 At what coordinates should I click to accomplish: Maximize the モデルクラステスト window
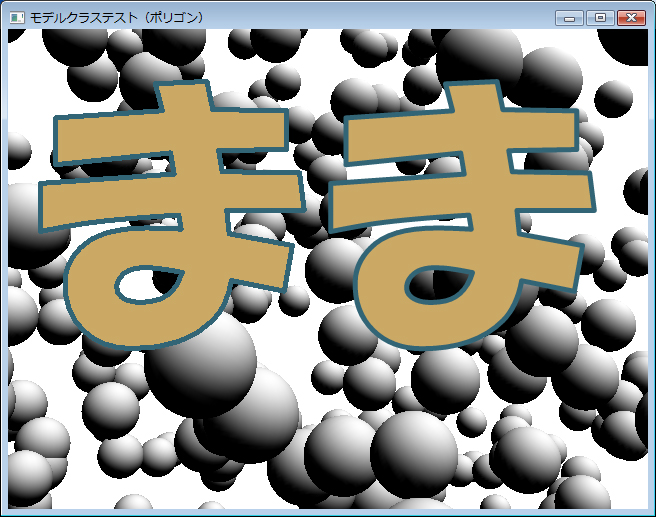click(600, 18)
